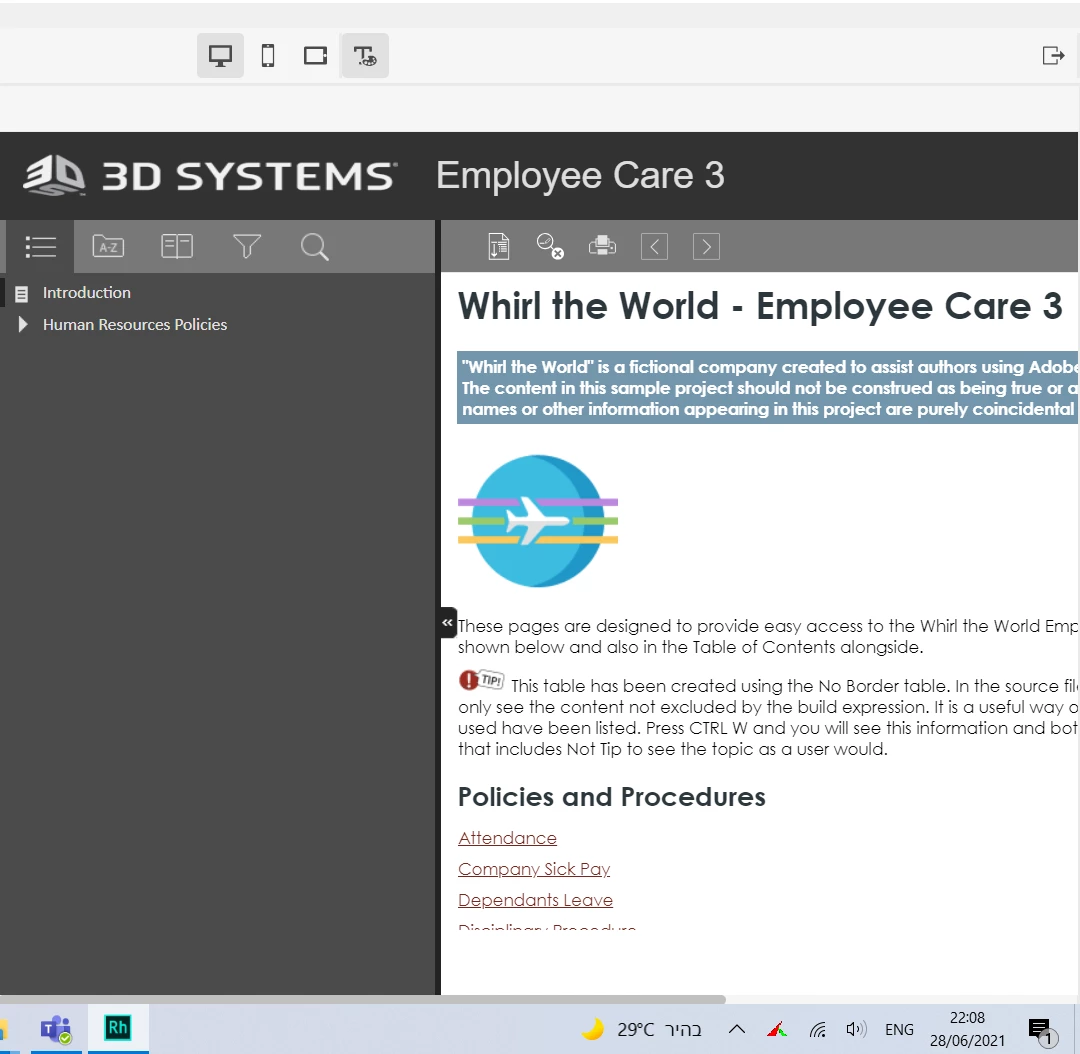Open the clock showing 22:08

pos(967,1029)
